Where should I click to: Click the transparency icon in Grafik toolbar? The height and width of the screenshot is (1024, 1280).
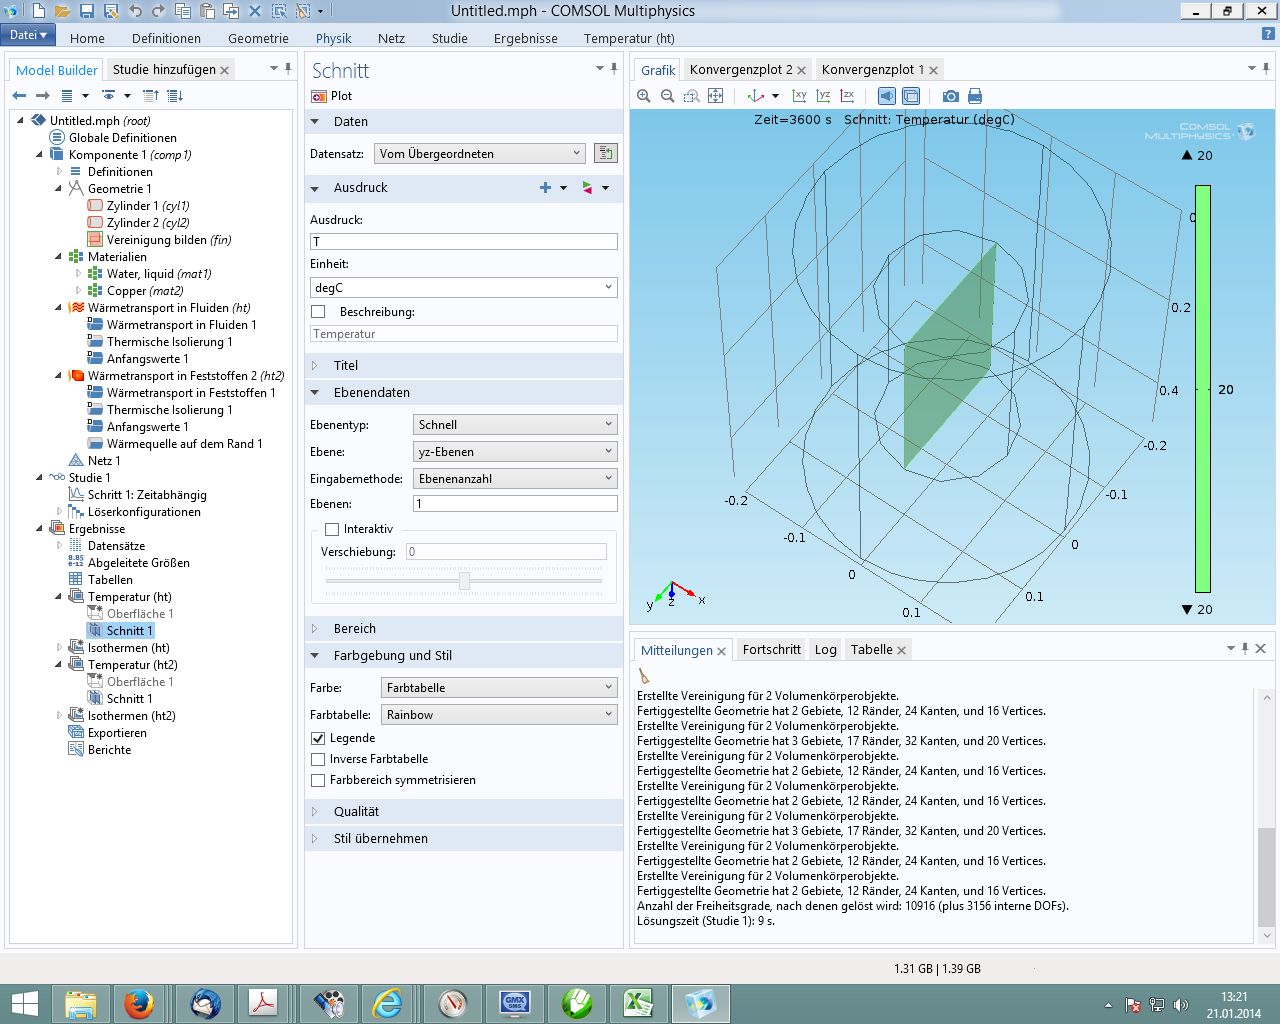(911, 96)
